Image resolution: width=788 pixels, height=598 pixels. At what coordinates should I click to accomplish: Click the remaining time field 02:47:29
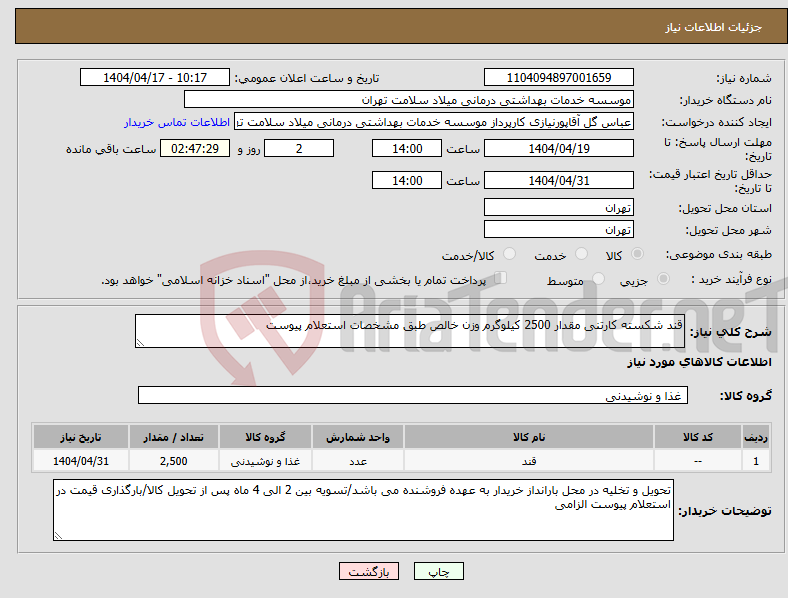[x=195, y=148]
